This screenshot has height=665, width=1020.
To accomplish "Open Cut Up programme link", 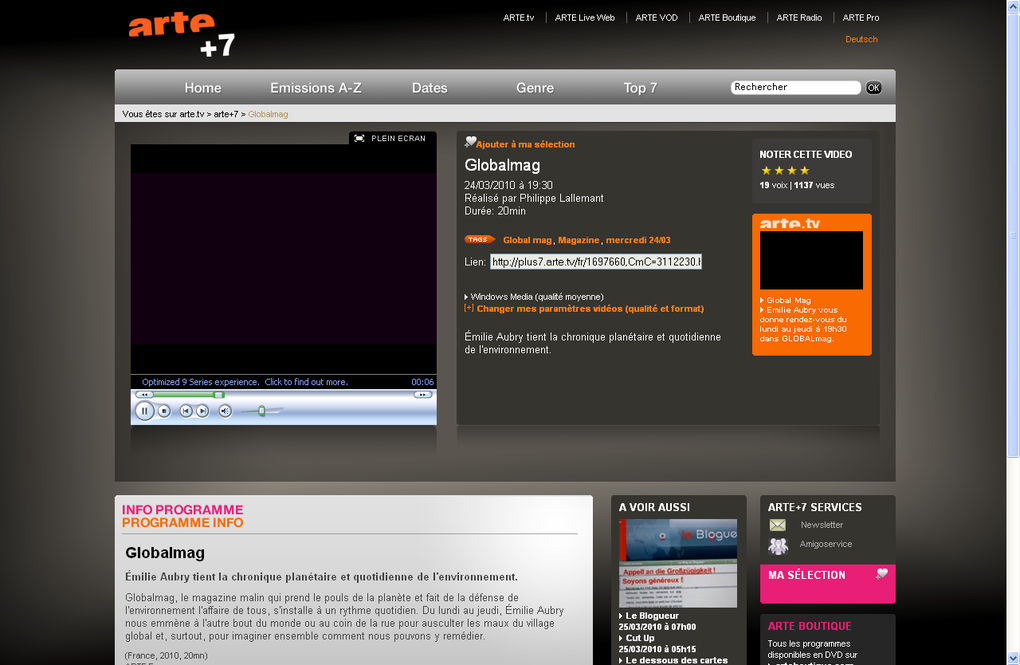I will 639,638.
